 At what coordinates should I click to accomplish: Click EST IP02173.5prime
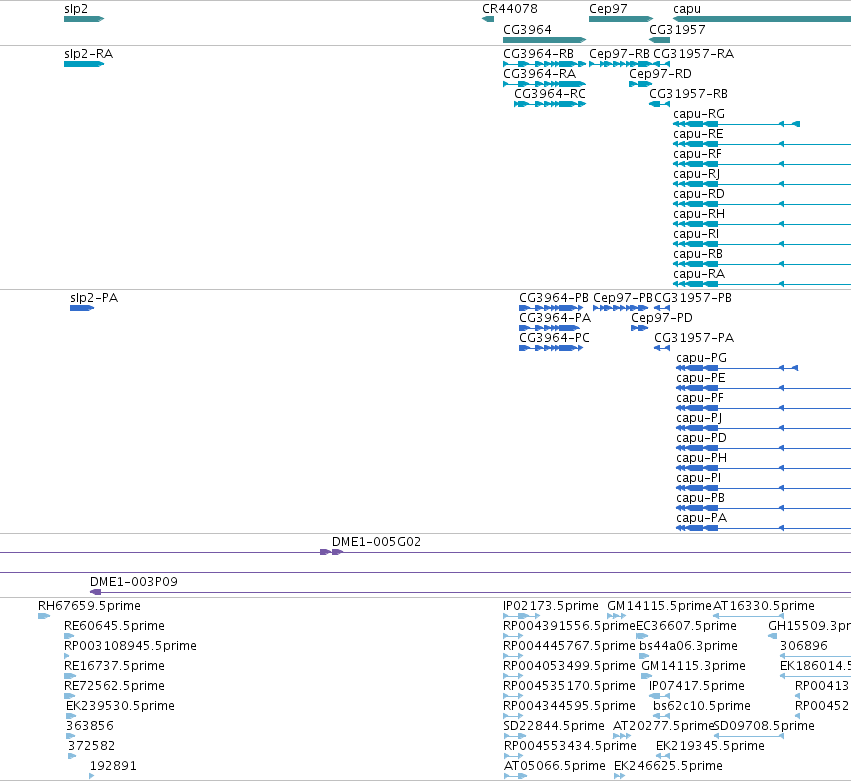551,606
